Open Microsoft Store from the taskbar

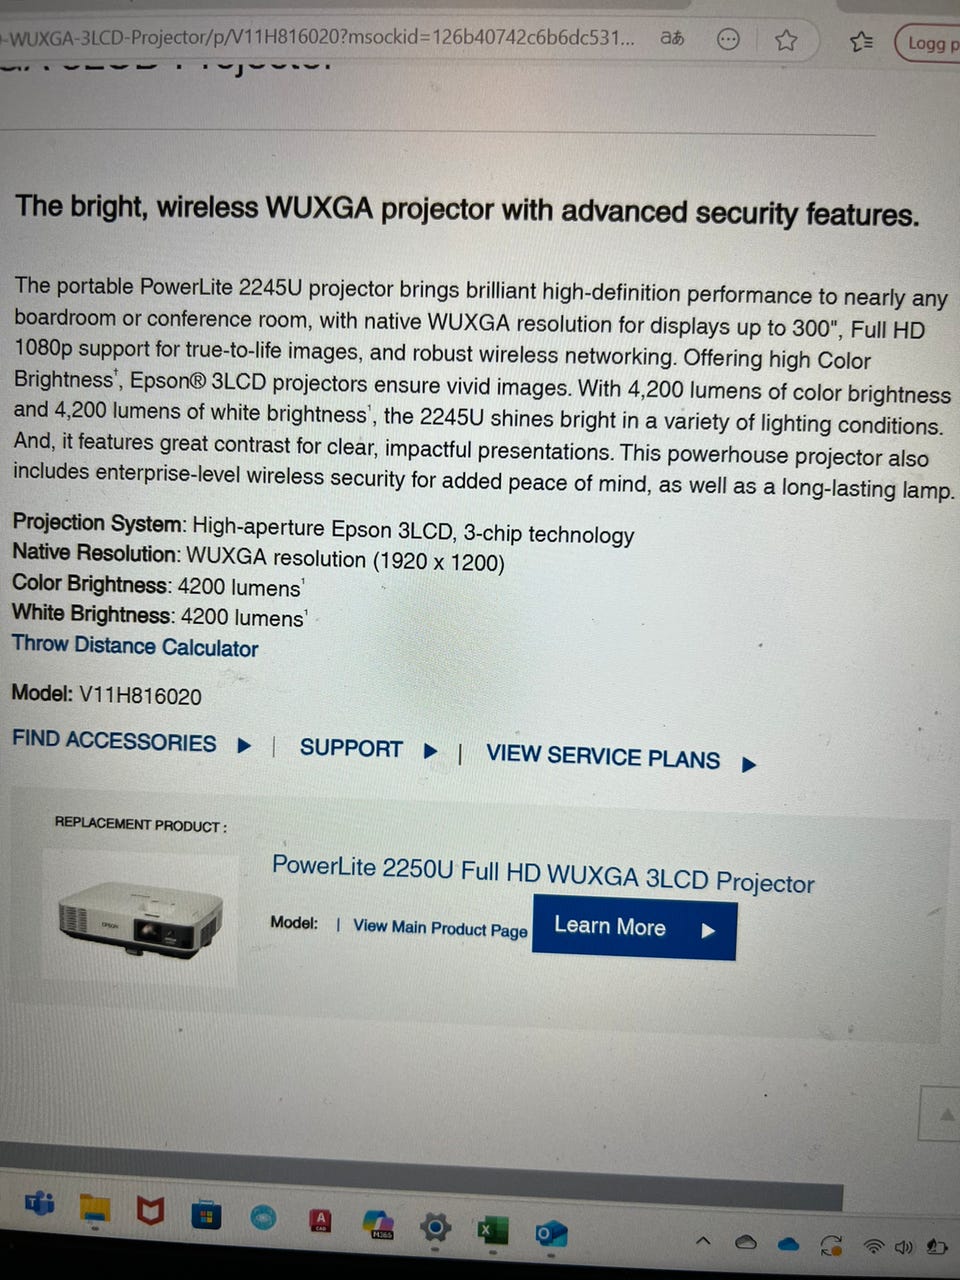(x=205, y=1215)
